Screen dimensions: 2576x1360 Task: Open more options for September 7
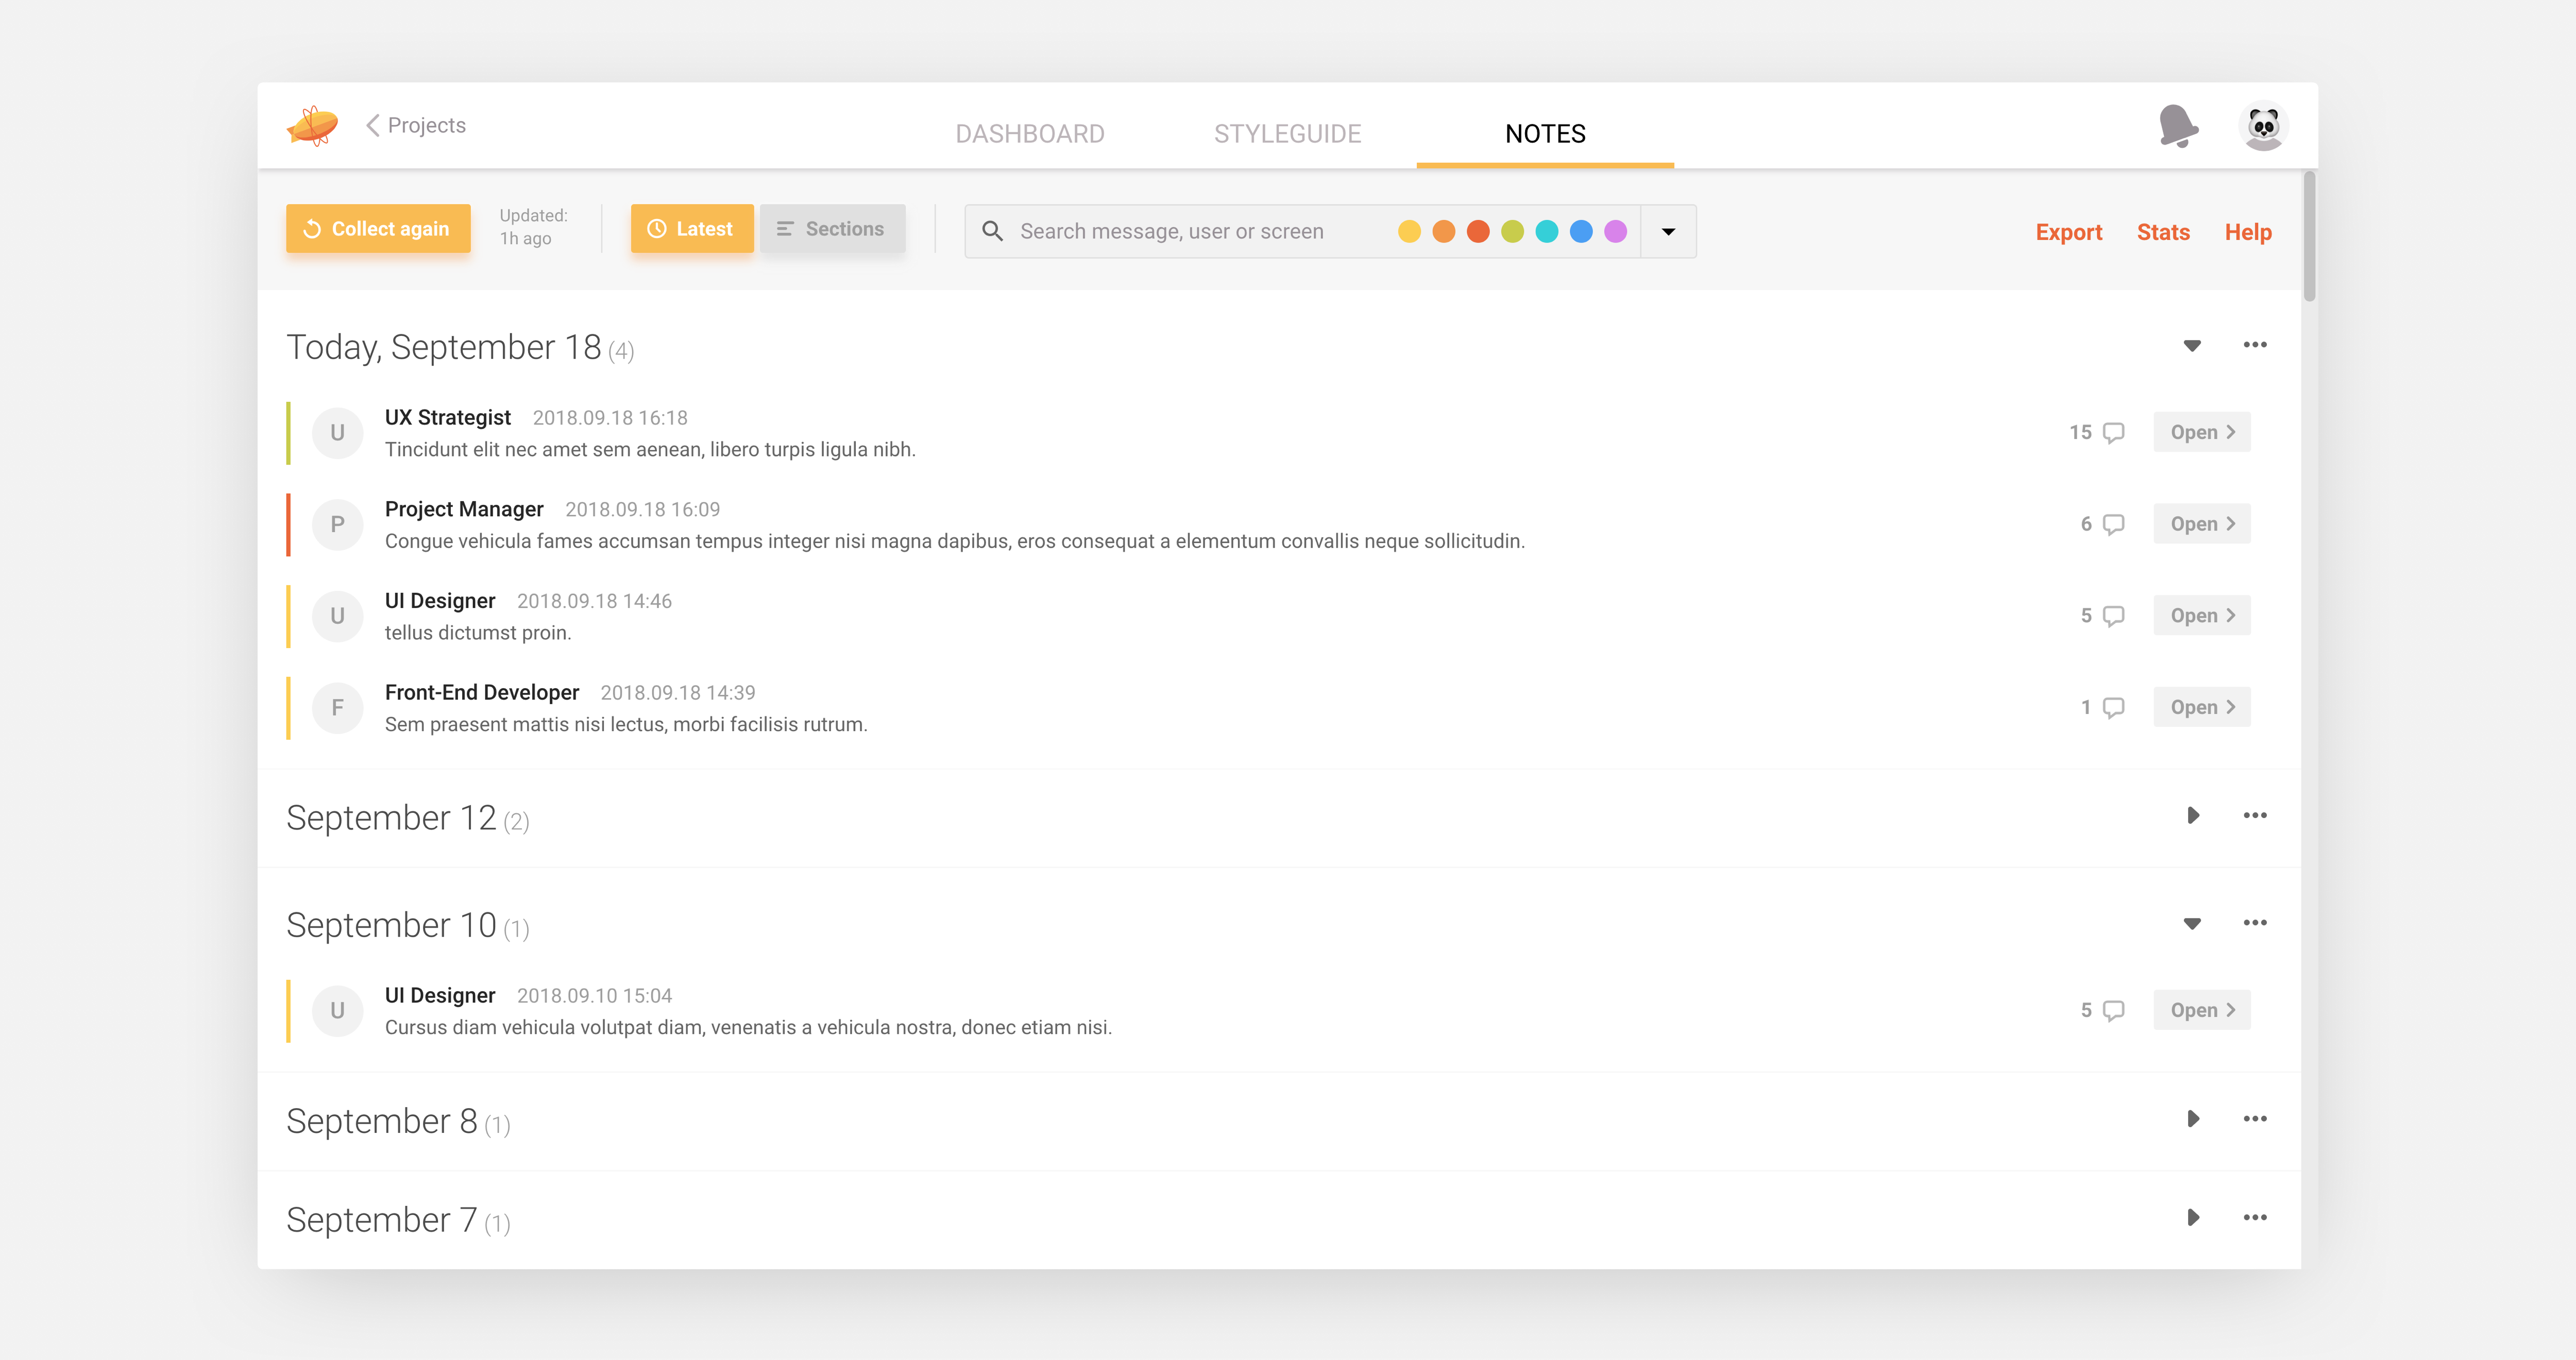click(2255, 1218)
